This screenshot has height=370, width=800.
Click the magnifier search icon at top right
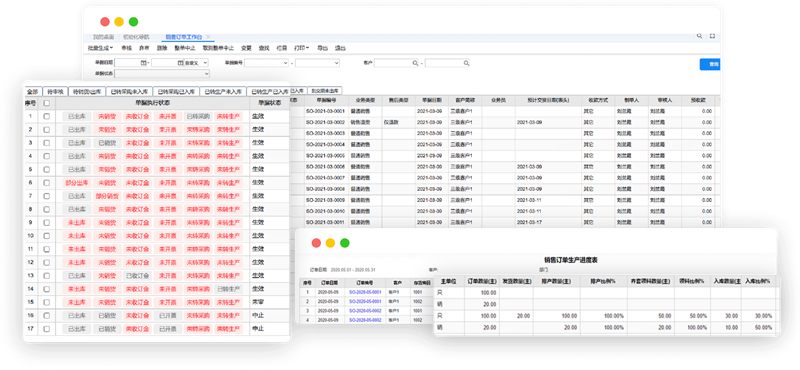[699, 36]
